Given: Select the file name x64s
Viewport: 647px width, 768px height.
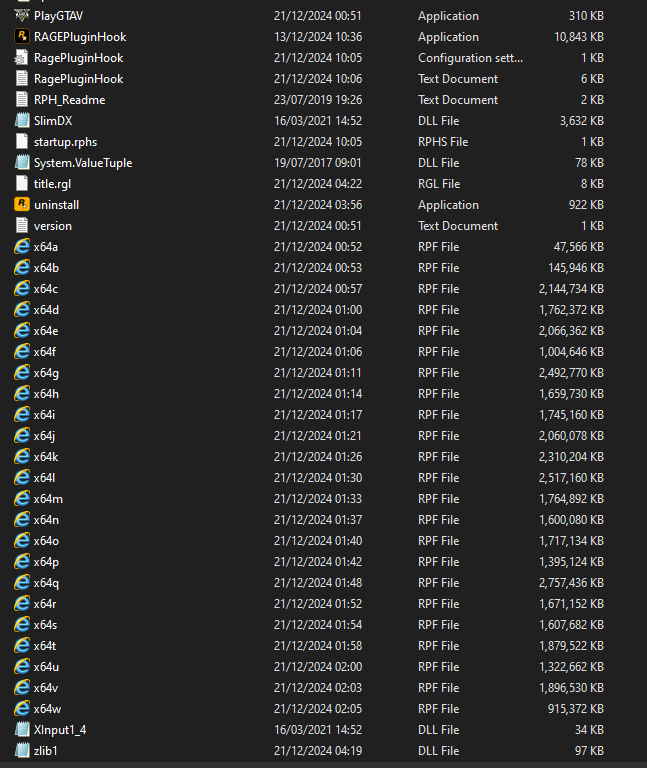Looking at the screenshot, I should [x=45, y=625].
